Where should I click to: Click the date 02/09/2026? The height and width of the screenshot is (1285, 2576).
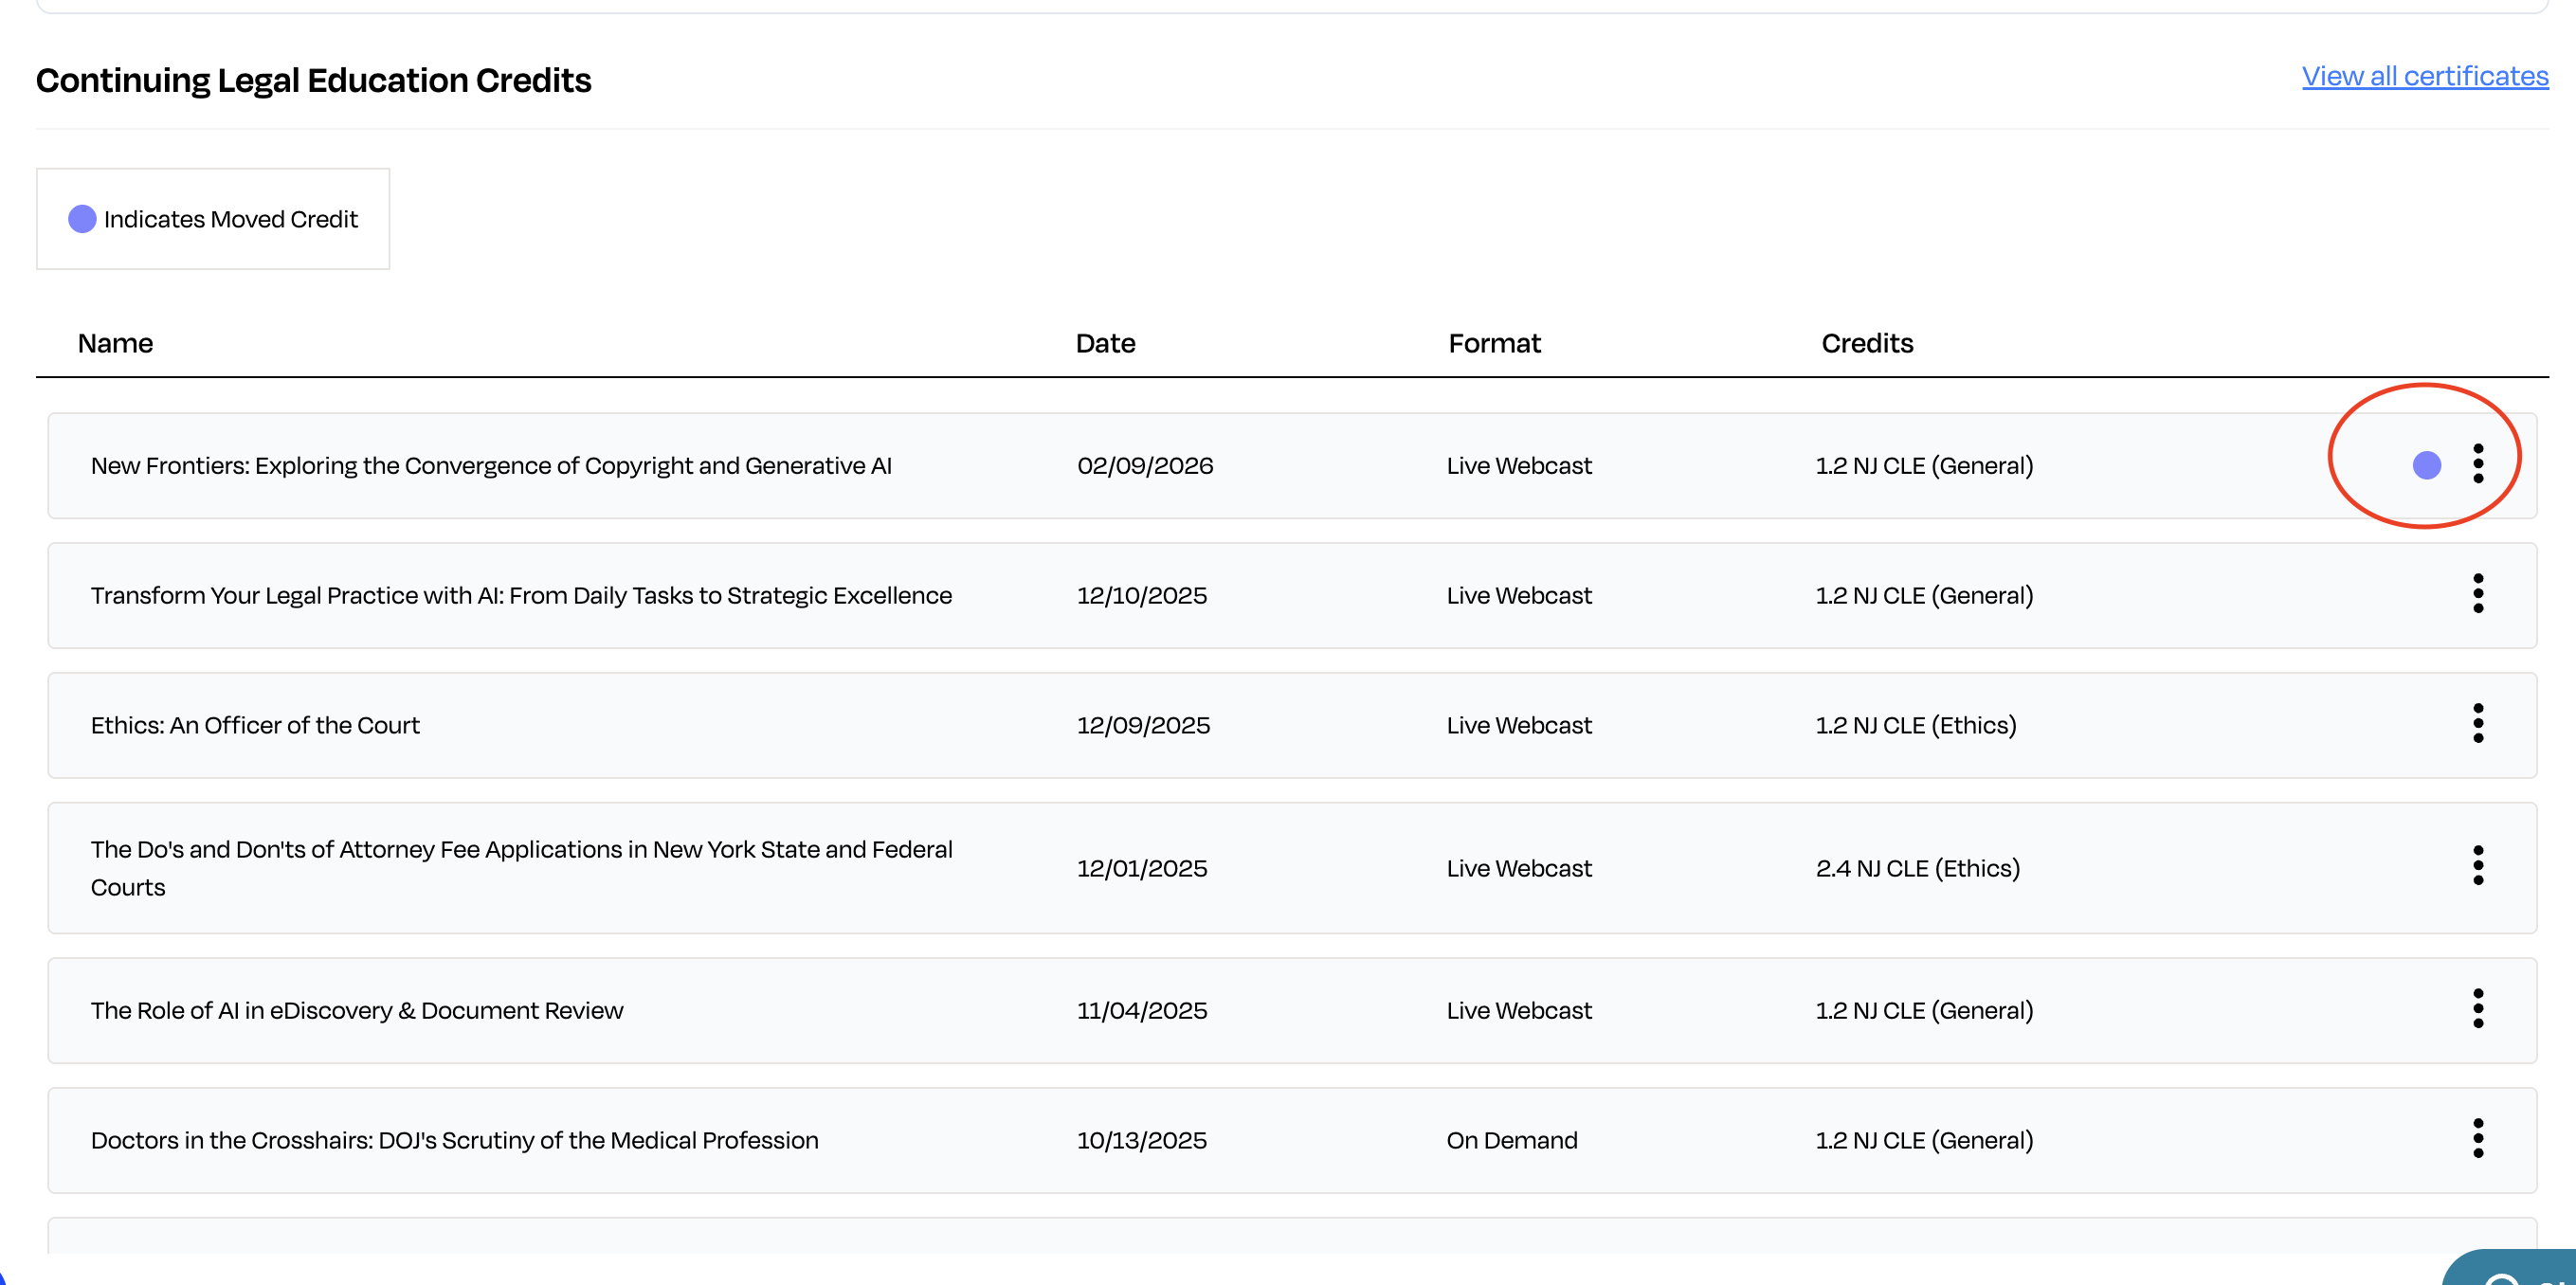click(x=1145, y=466)
